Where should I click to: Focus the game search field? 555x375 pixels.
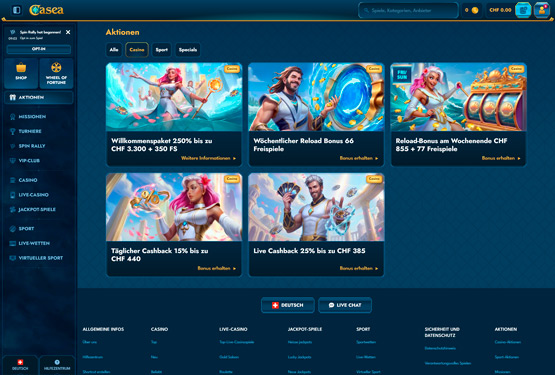[x=408, y=10]
